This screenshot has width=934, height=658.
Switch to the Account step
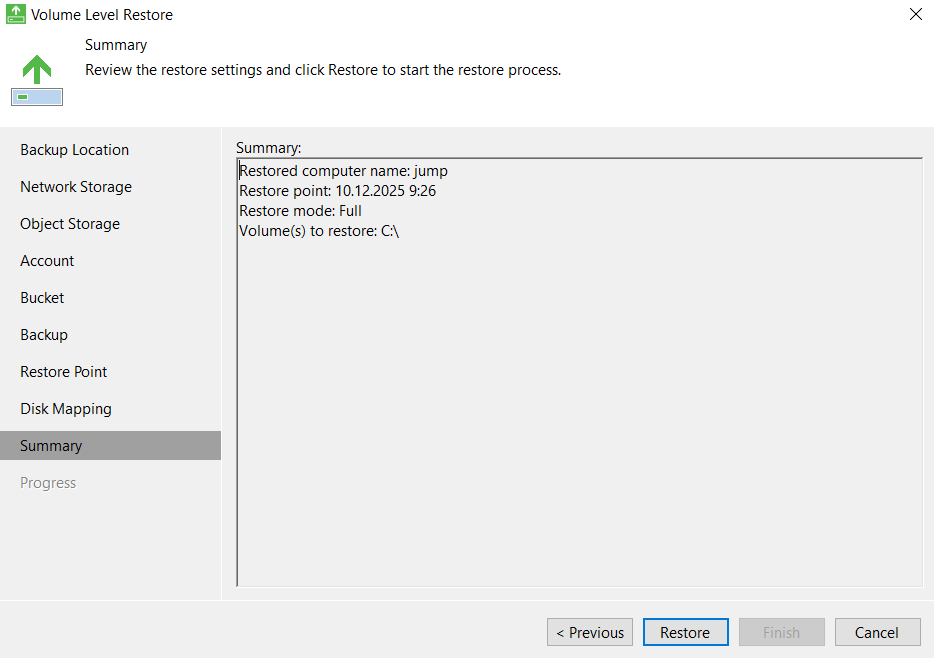click(x=47, y=261)
